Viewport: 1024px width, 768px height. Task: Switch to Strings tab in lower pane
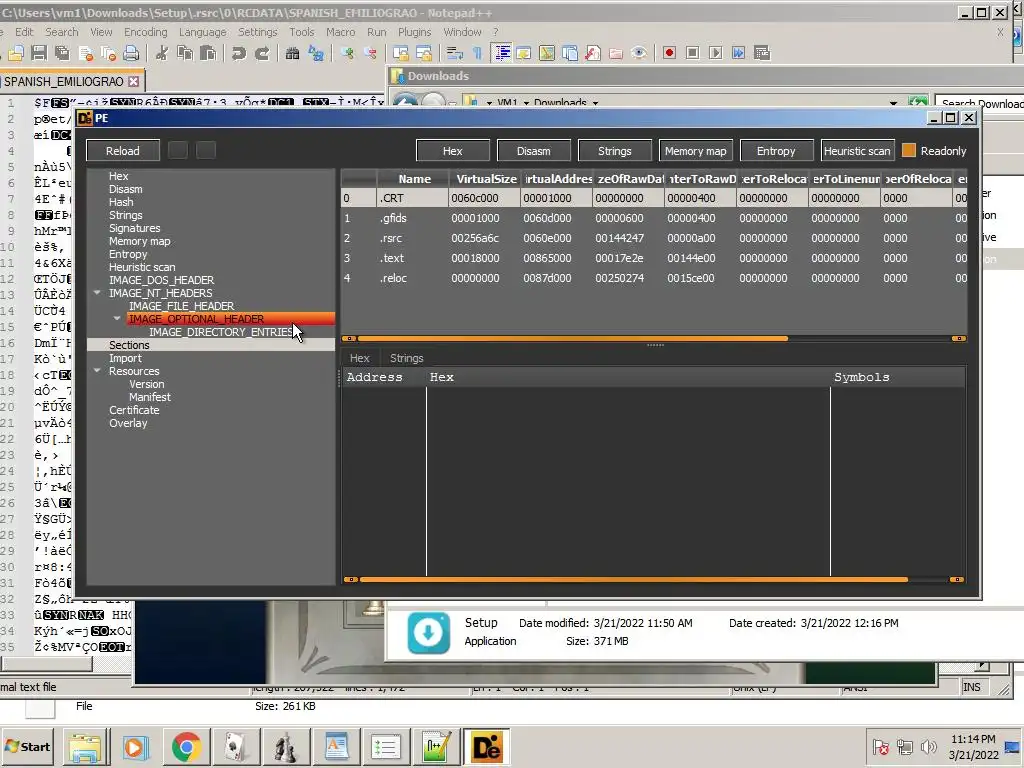406,358
